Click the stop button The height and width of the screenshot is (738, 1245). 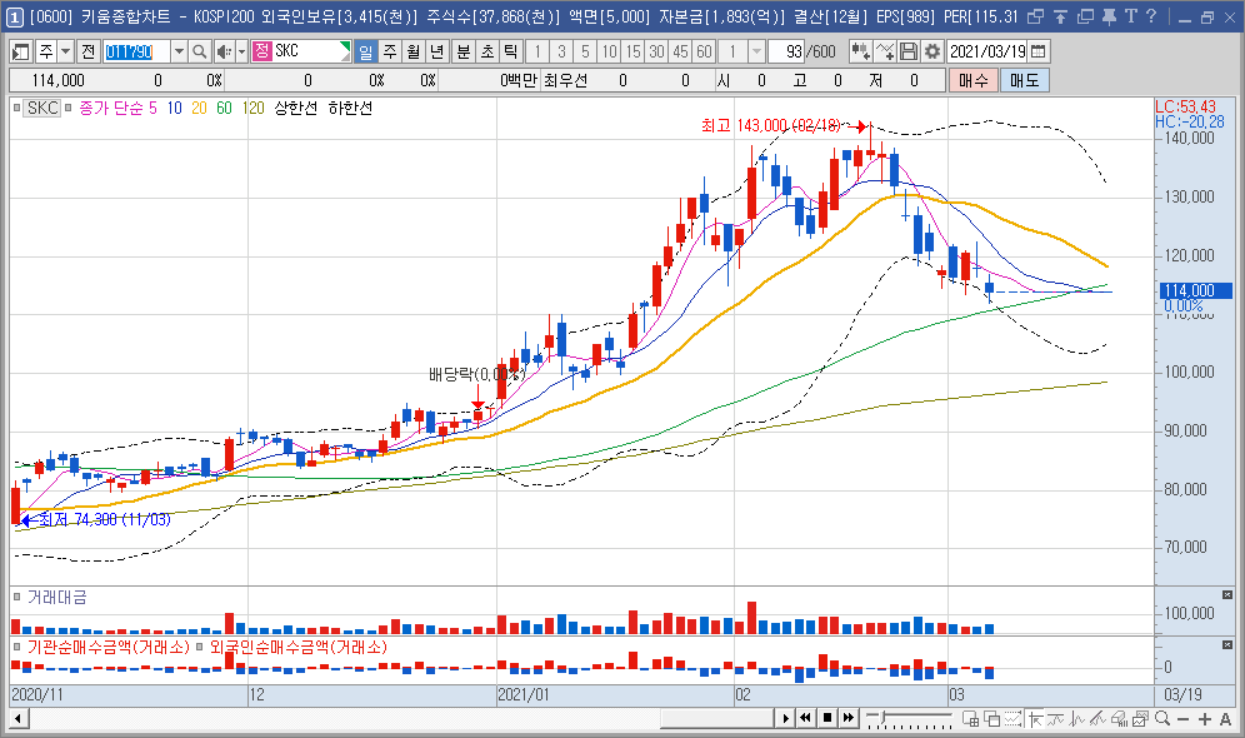pyautogui.click(x=828, y=718)
